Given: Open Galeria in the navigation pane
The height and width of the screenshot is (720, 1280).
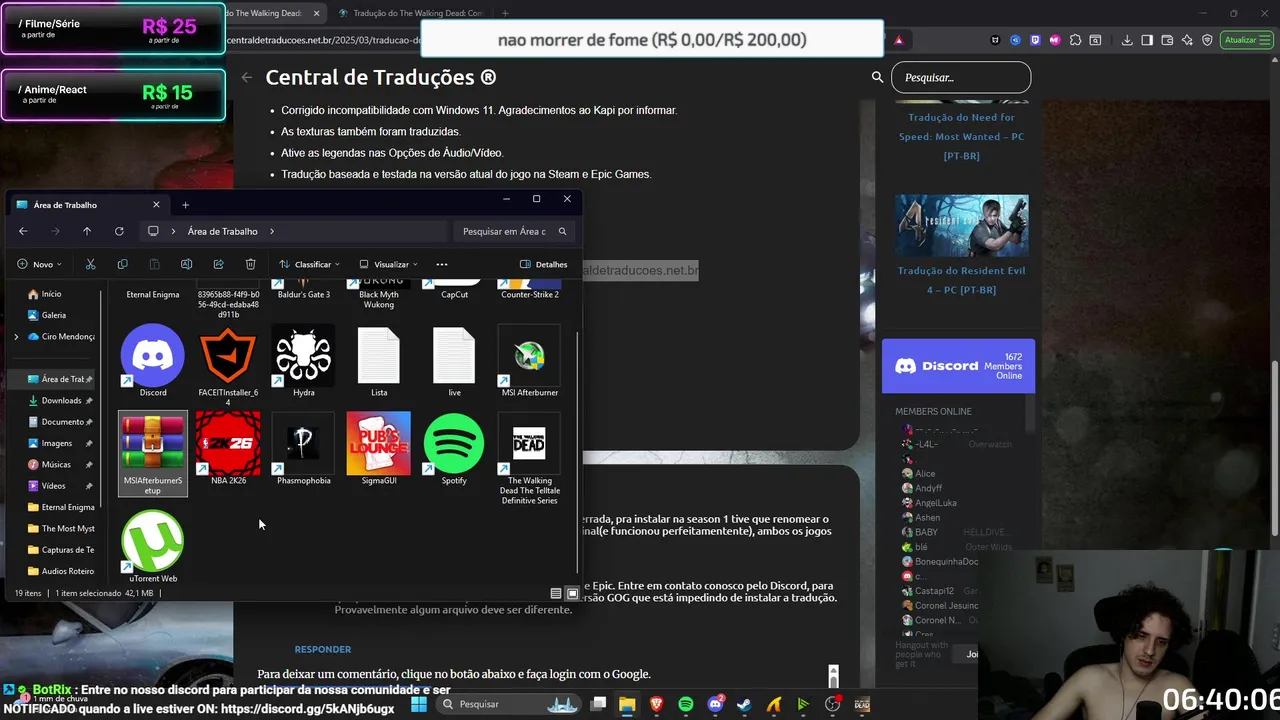Looking at the screenshot, I should [x=53, y=315].
